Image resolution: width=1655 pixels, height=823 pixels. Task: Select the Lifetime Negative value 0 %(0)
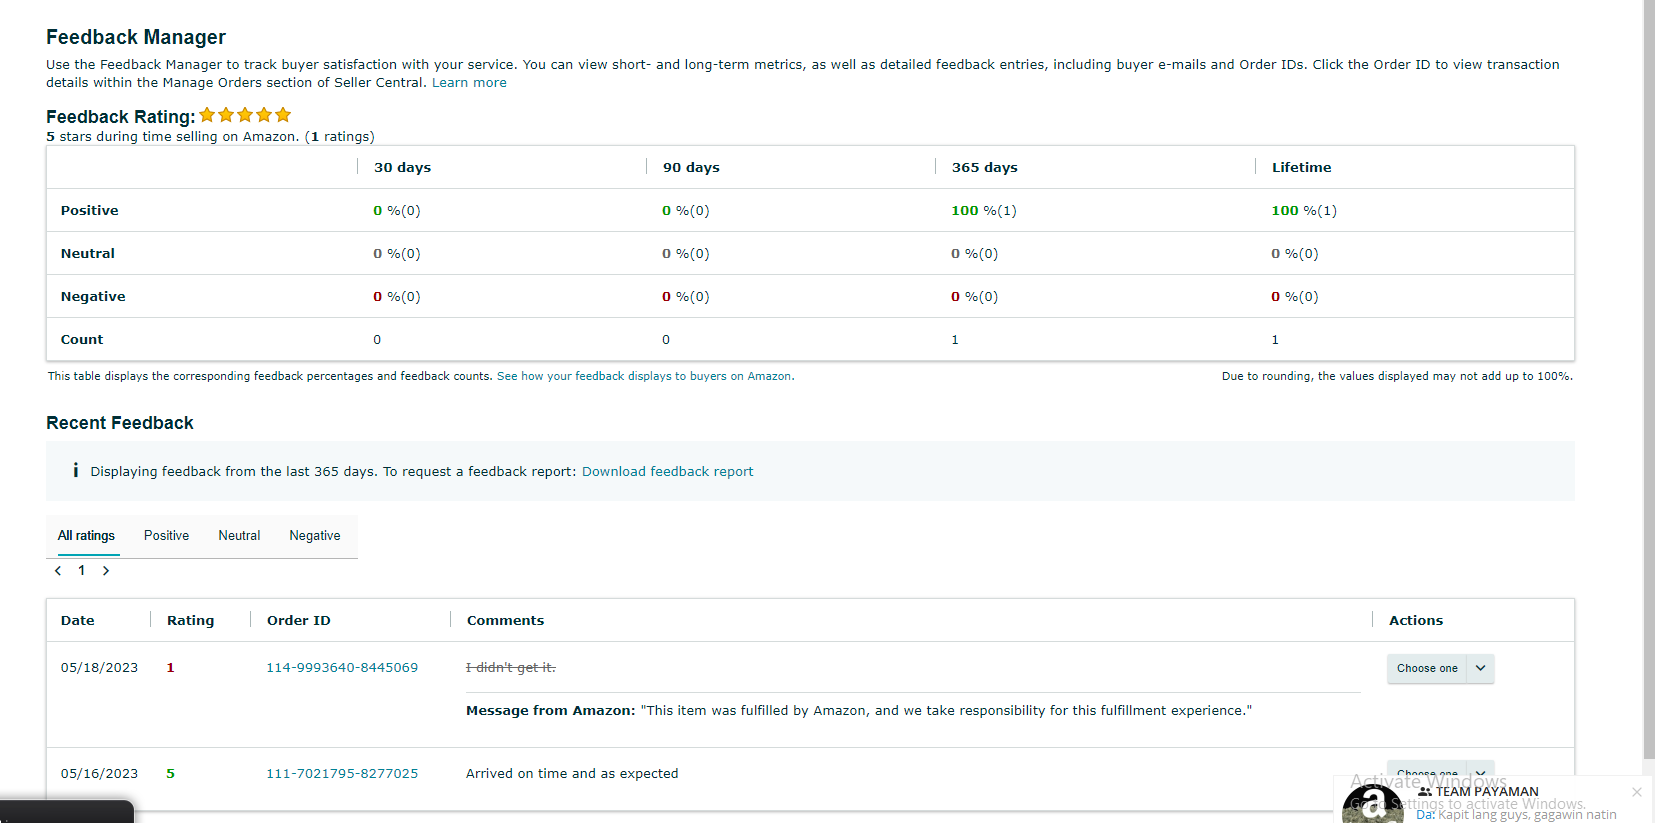click(x=1295, y=296)
